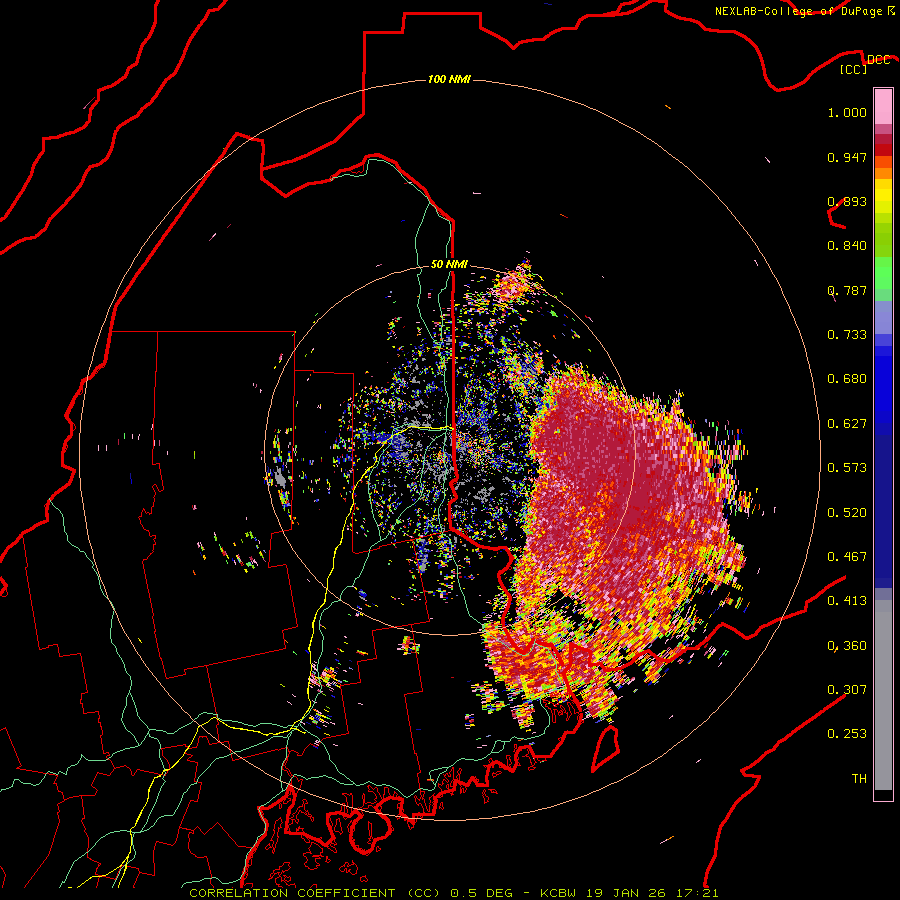
Task: Click the 19 JAN 26 date in caption
Action: pos(626,893)
